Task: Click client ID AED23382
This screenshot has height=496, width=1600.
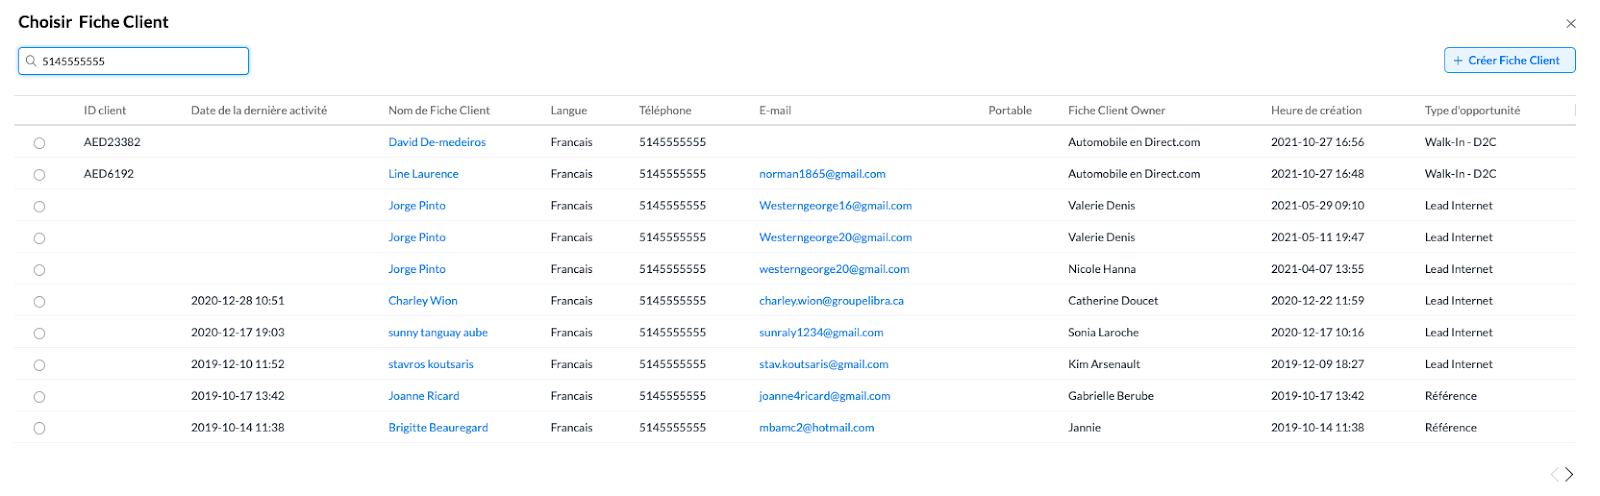Action: point(112,142)
